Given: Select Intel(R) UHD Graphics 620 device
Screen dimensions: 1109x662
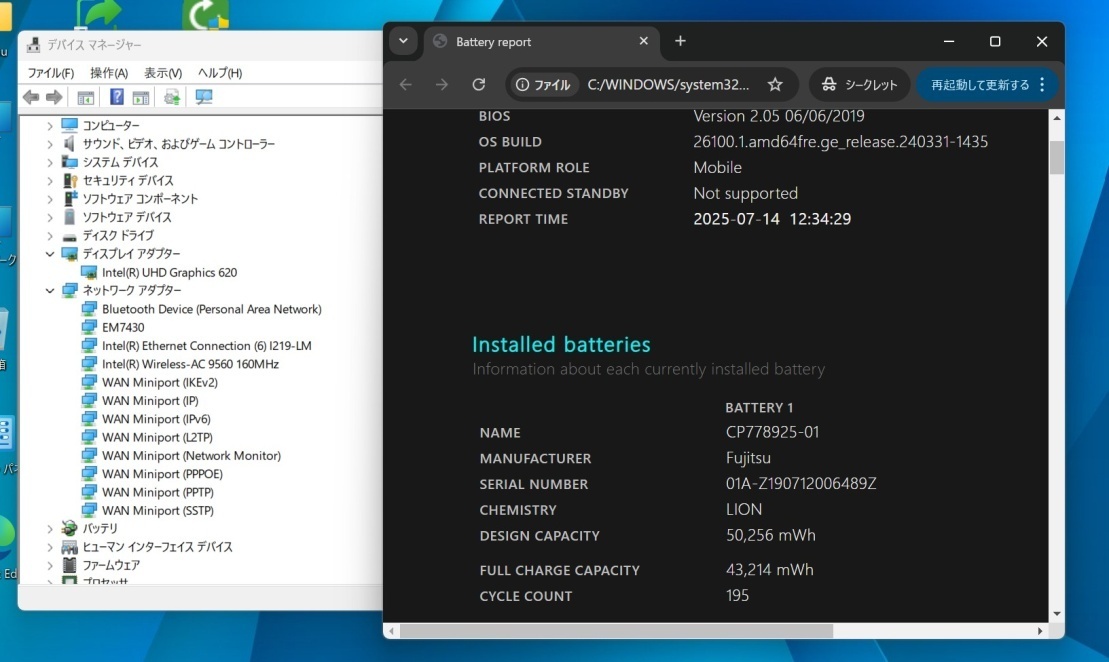Looking at the screenshot, I should pos(169,272).
